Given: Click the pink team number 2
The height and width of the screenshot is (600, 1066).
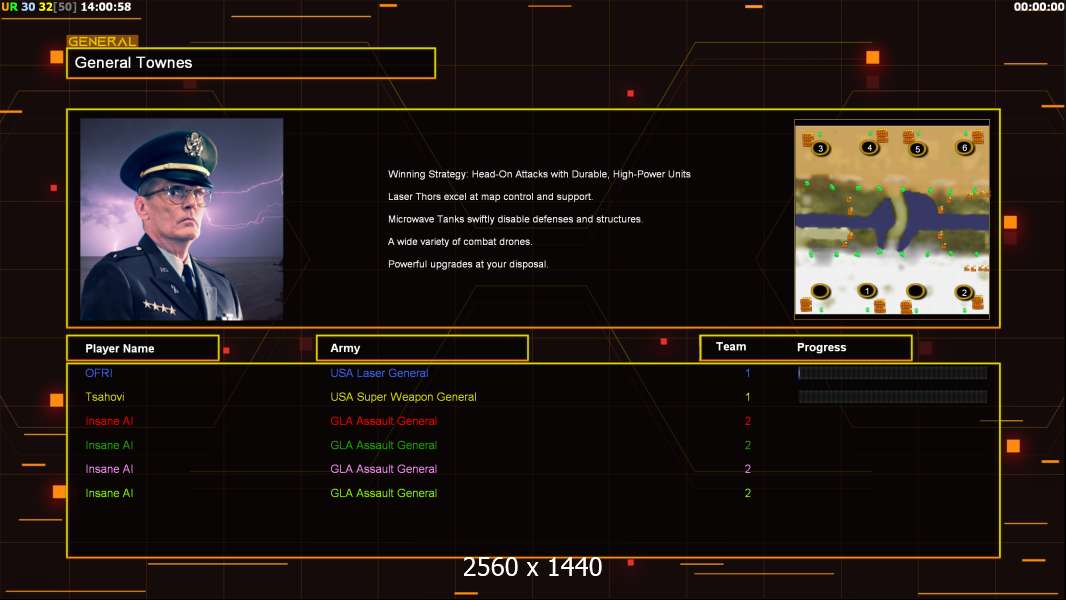Looking at the screenshot, I should click(x=747, y=469).
